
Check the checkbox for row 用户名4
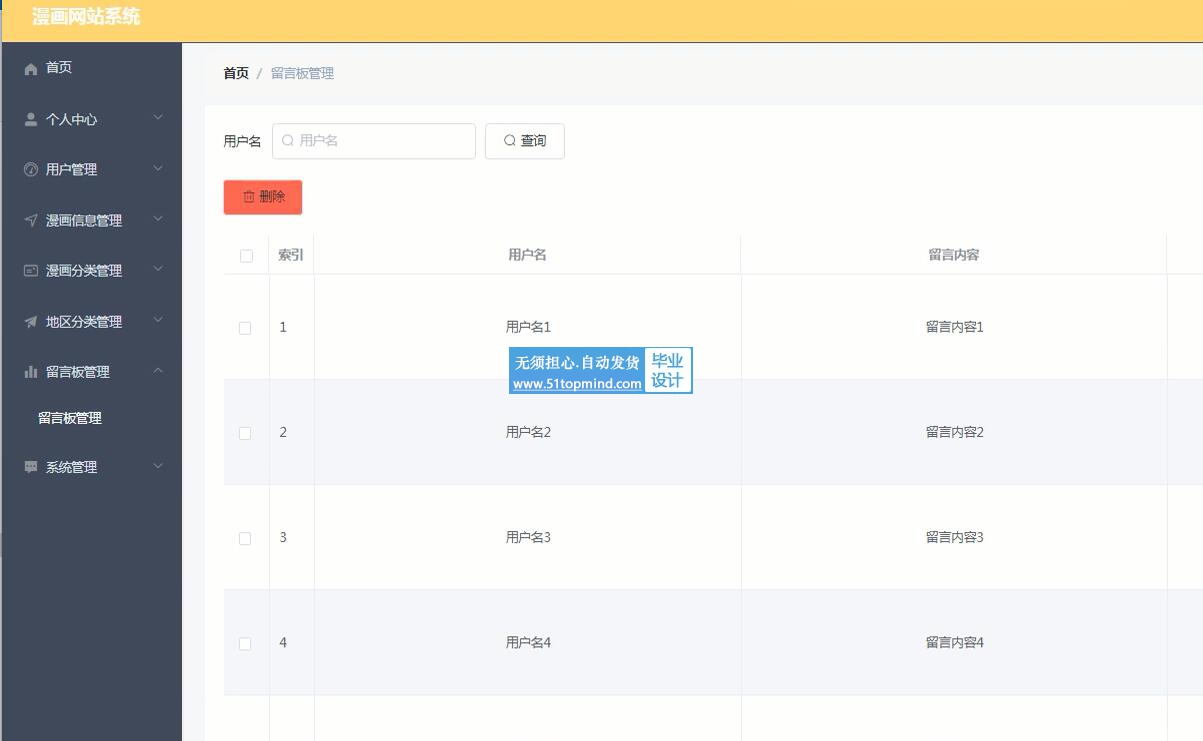[245, 643]
